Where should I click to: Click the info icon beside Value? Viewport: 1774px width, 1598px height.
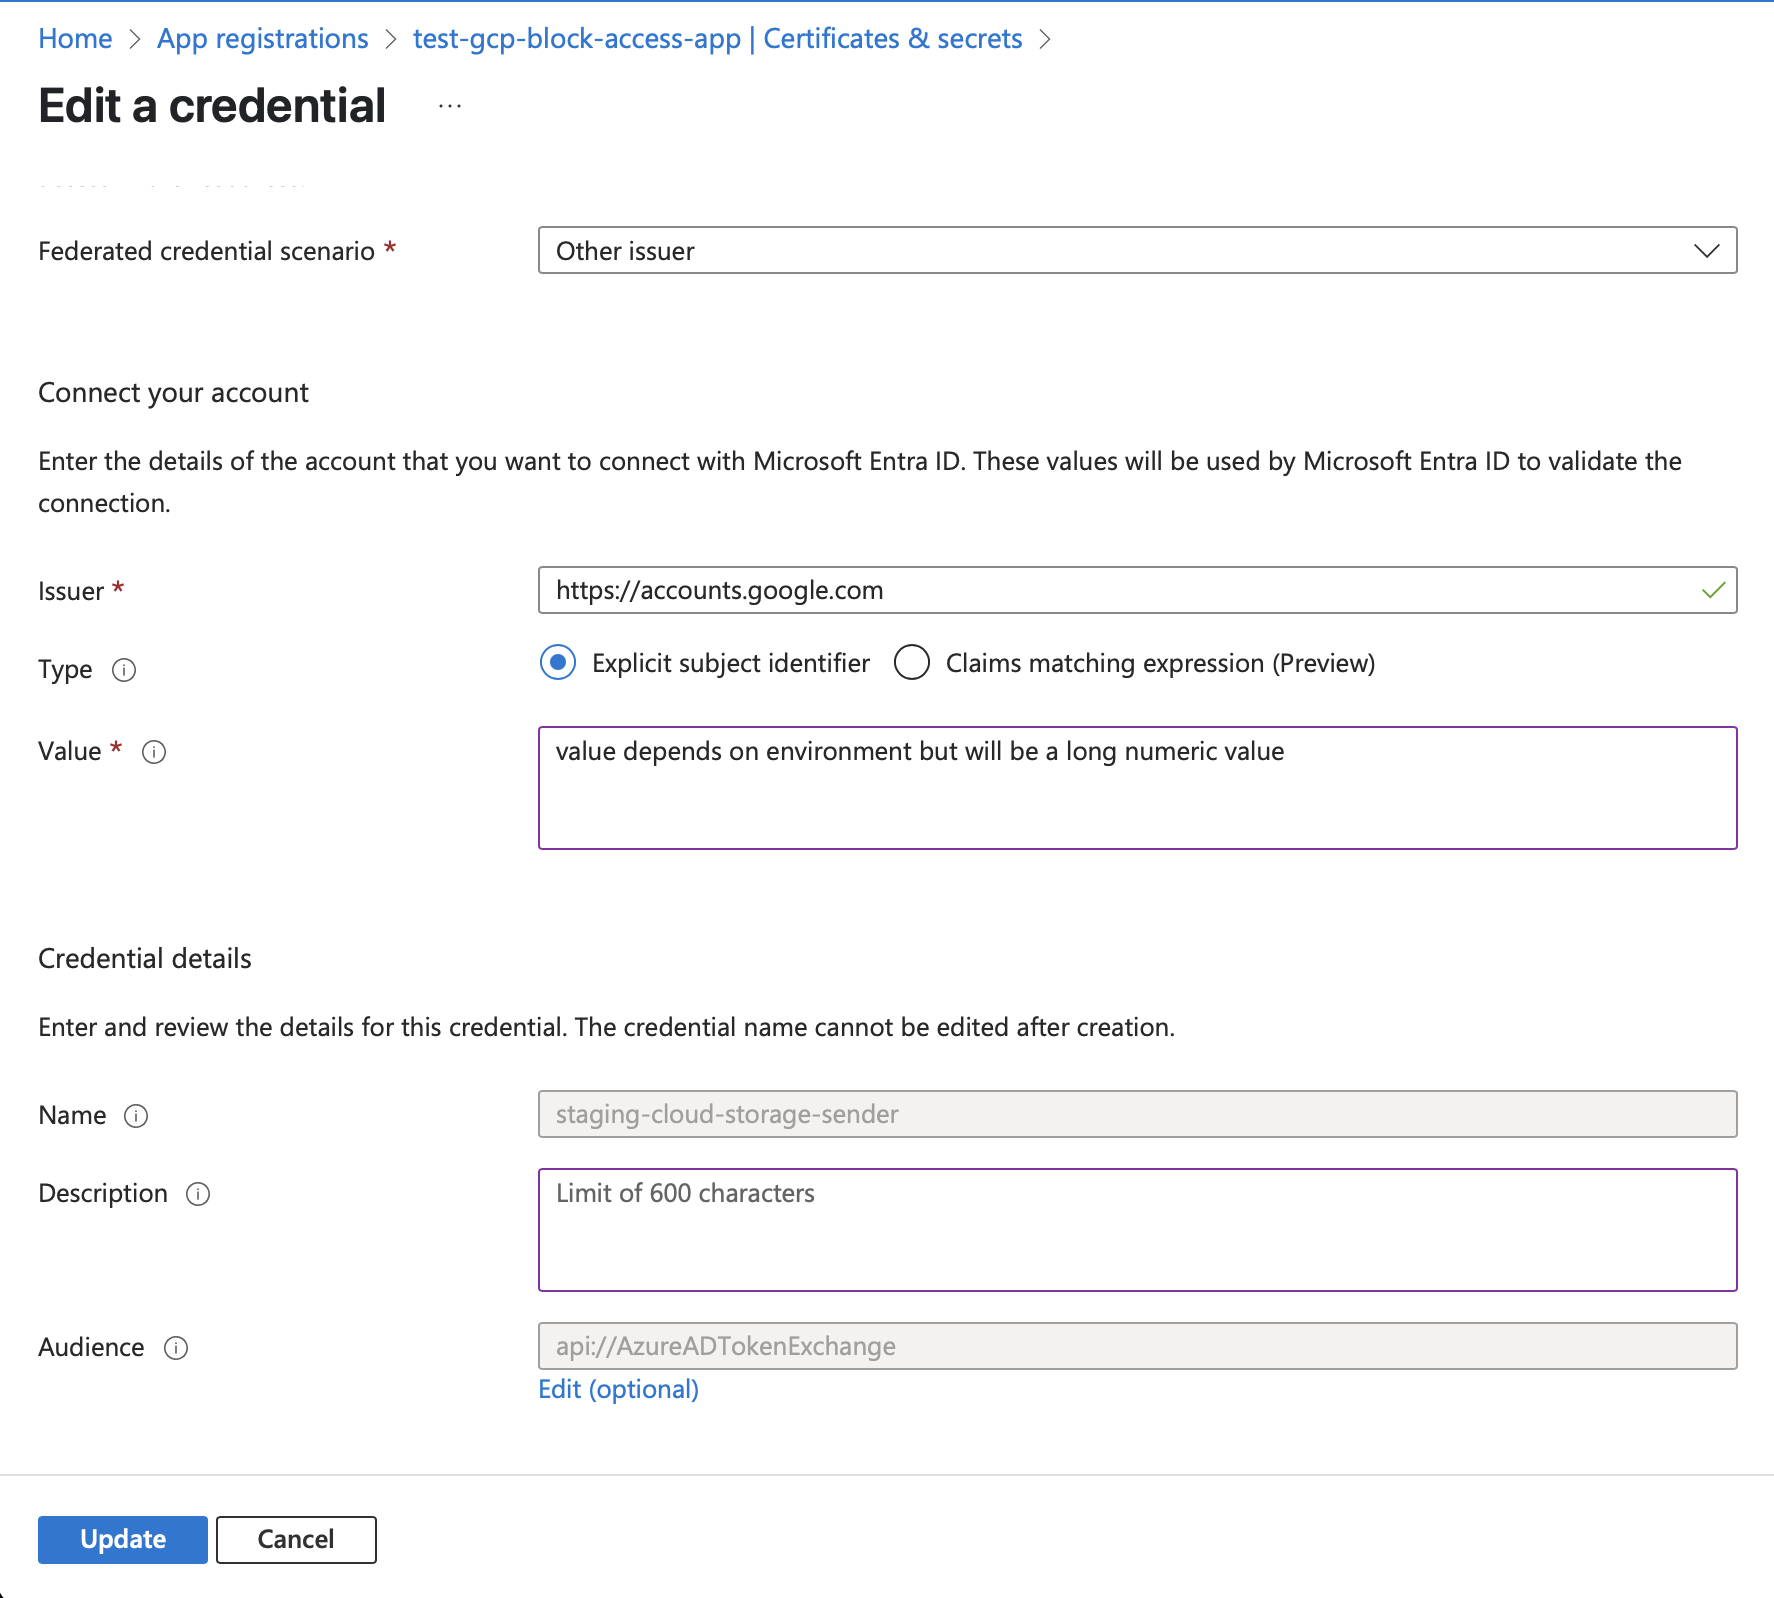pos(153,753)
